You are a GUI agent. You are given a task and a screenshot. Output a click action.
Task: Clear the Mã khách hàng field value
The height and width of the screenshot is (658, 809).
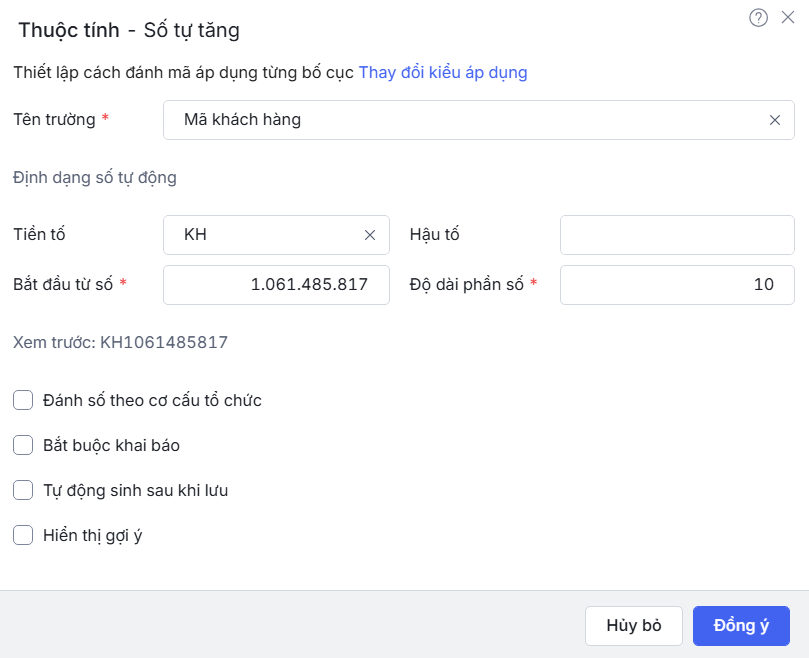pyautogui.click(x=775, y=120)
